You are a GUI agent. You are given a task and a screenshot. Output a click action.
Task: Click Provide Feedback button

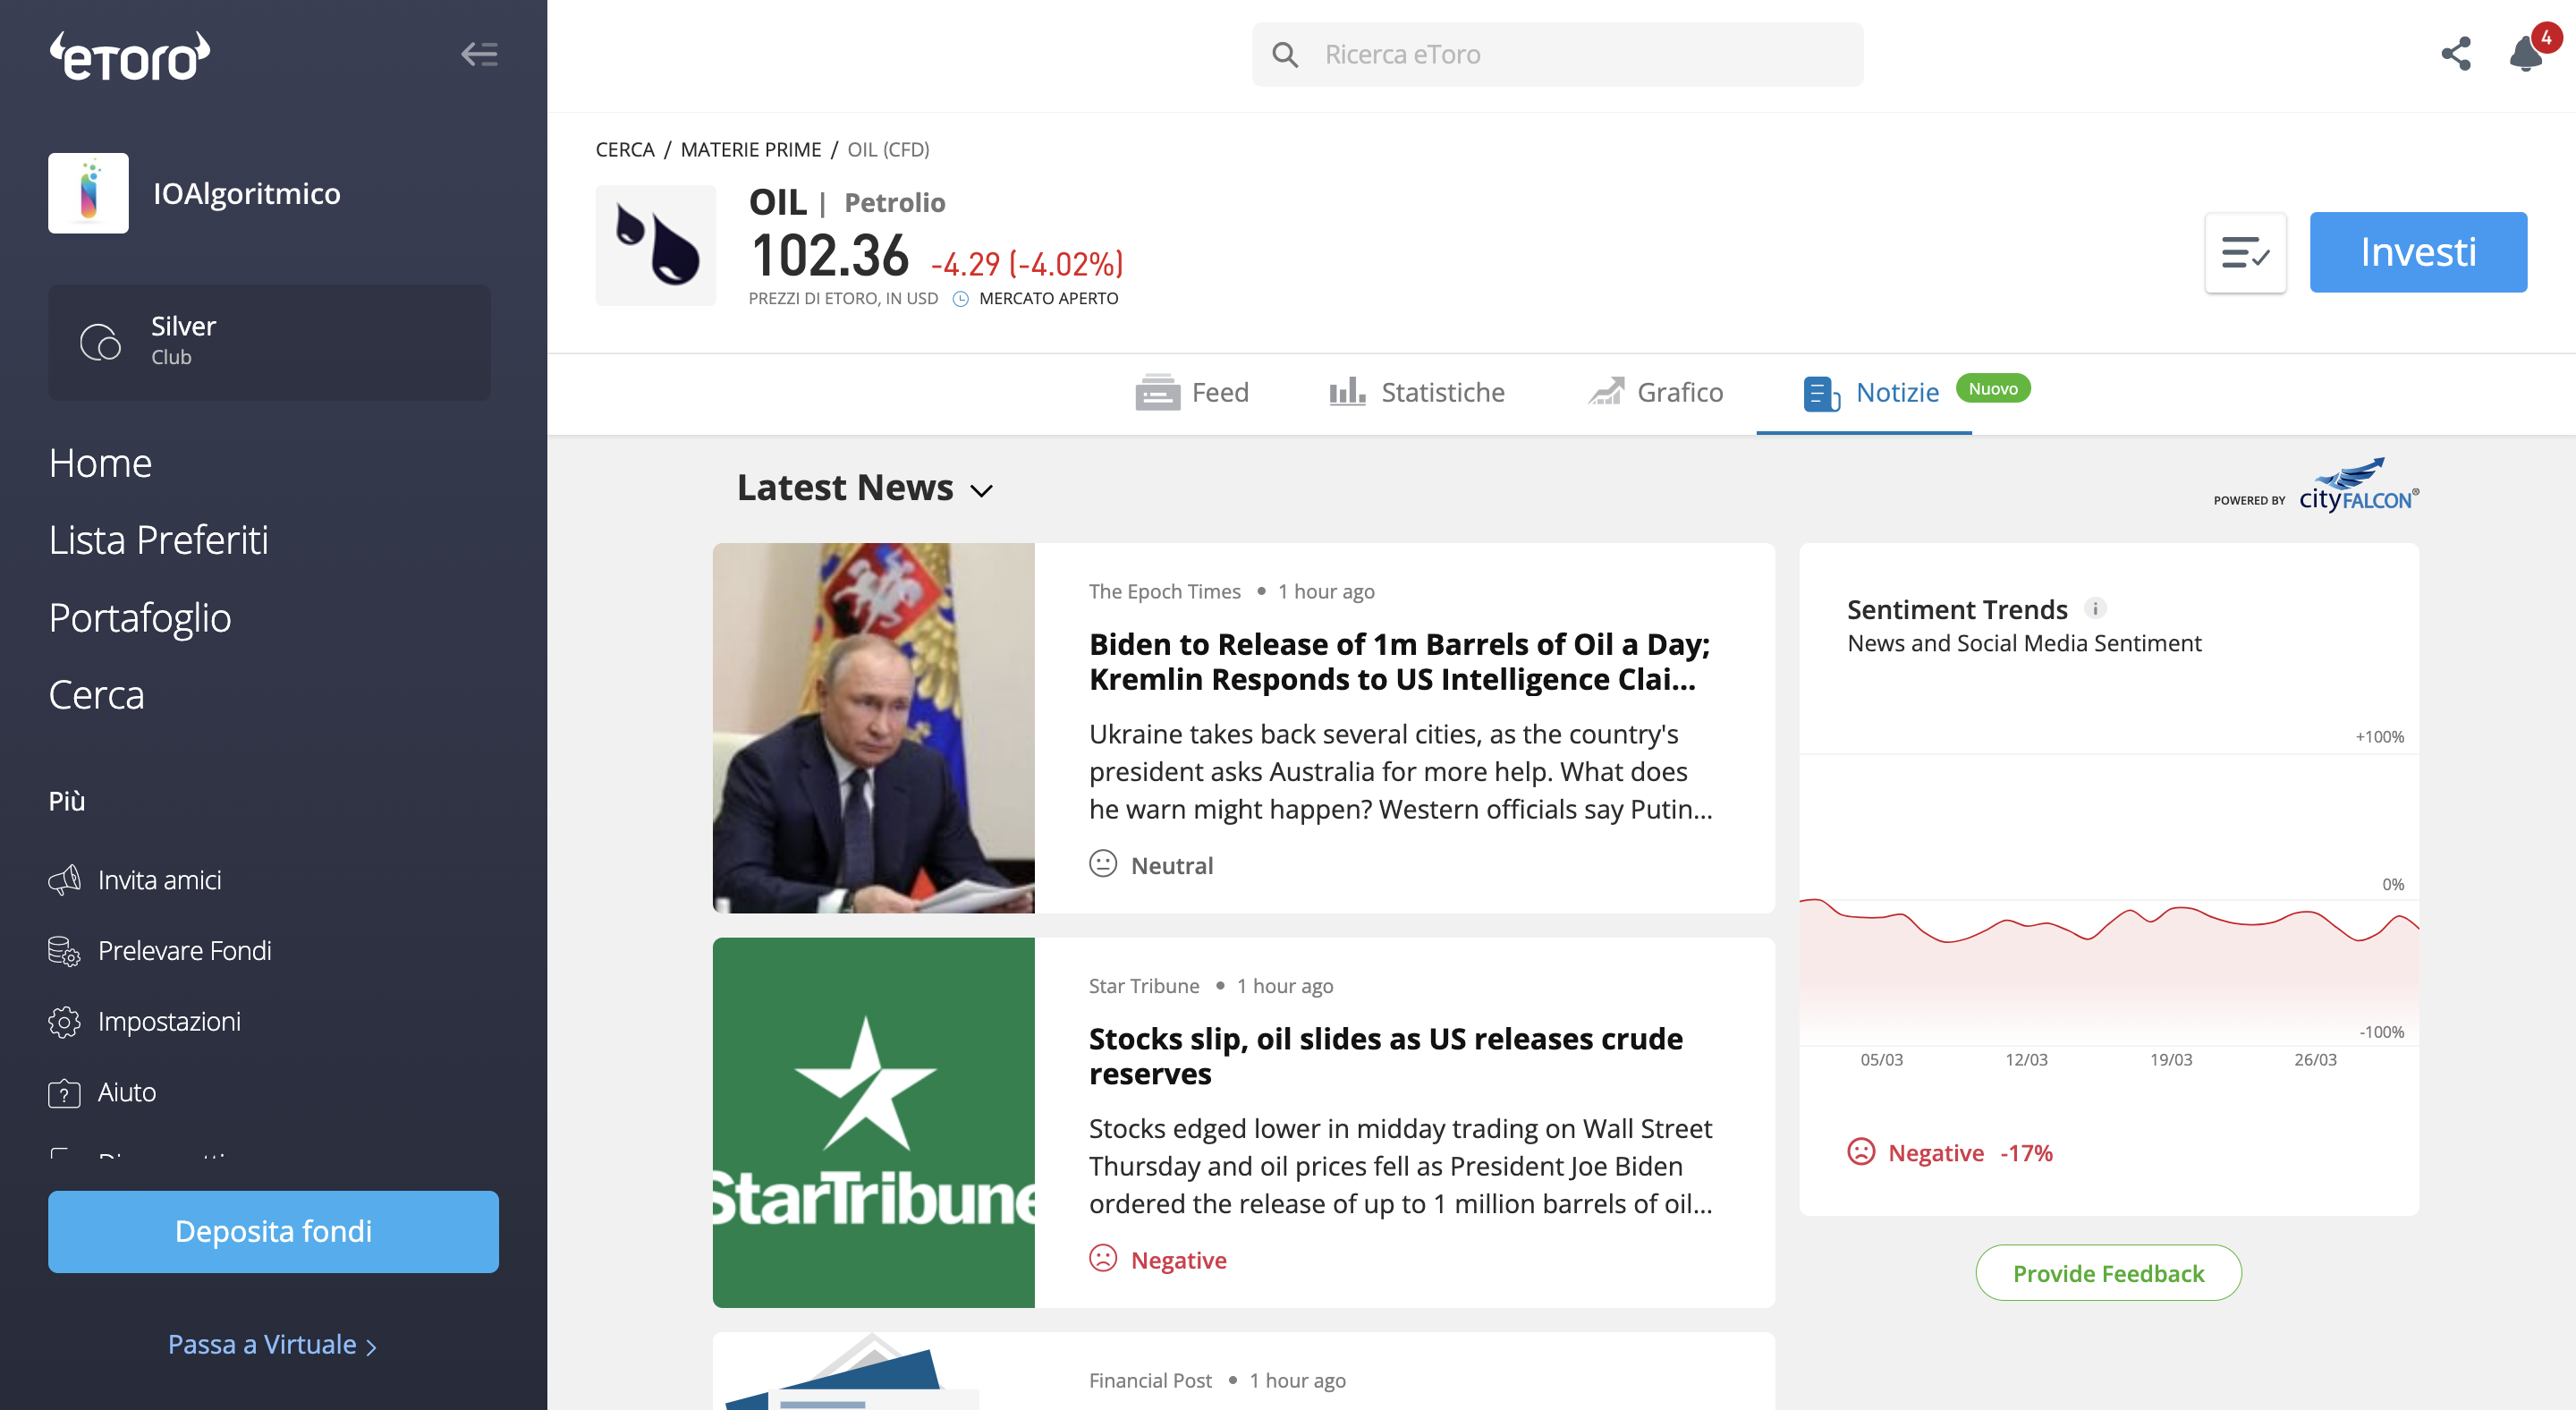2108,1273
